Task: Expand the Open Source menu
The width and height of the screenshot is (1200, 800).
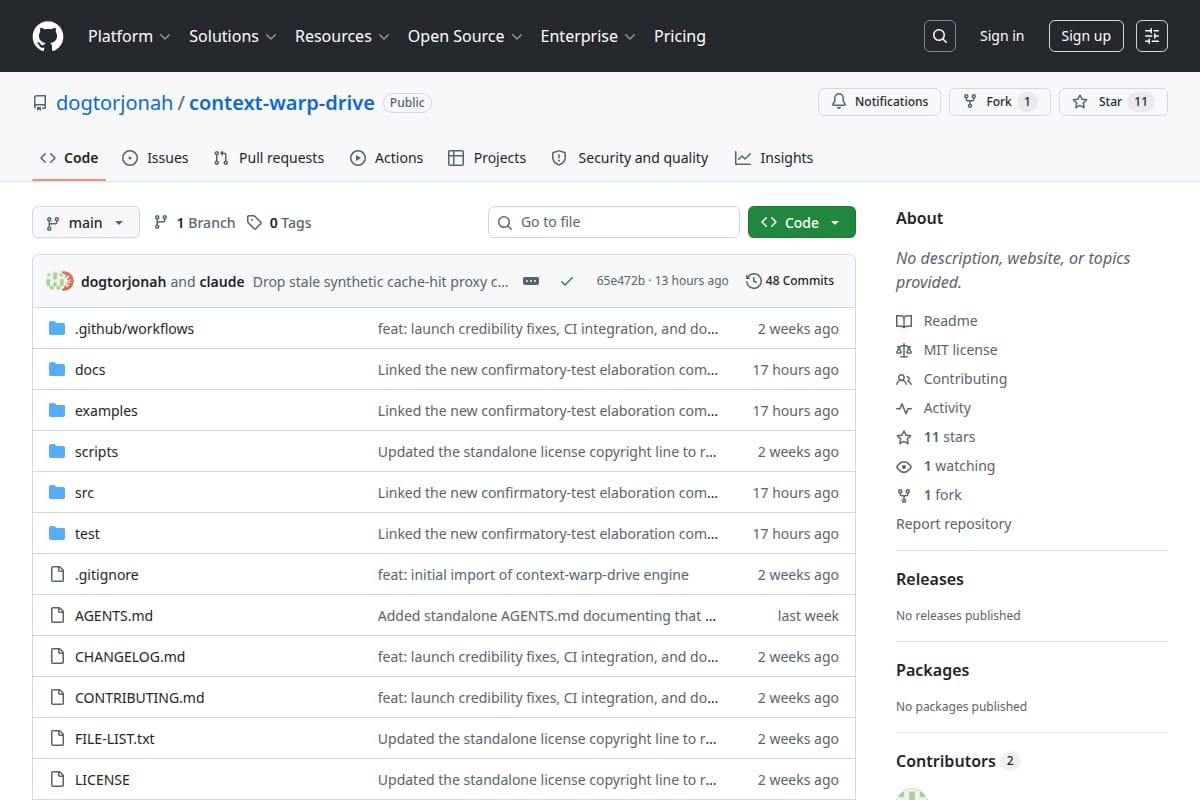Action: (466, 36)
